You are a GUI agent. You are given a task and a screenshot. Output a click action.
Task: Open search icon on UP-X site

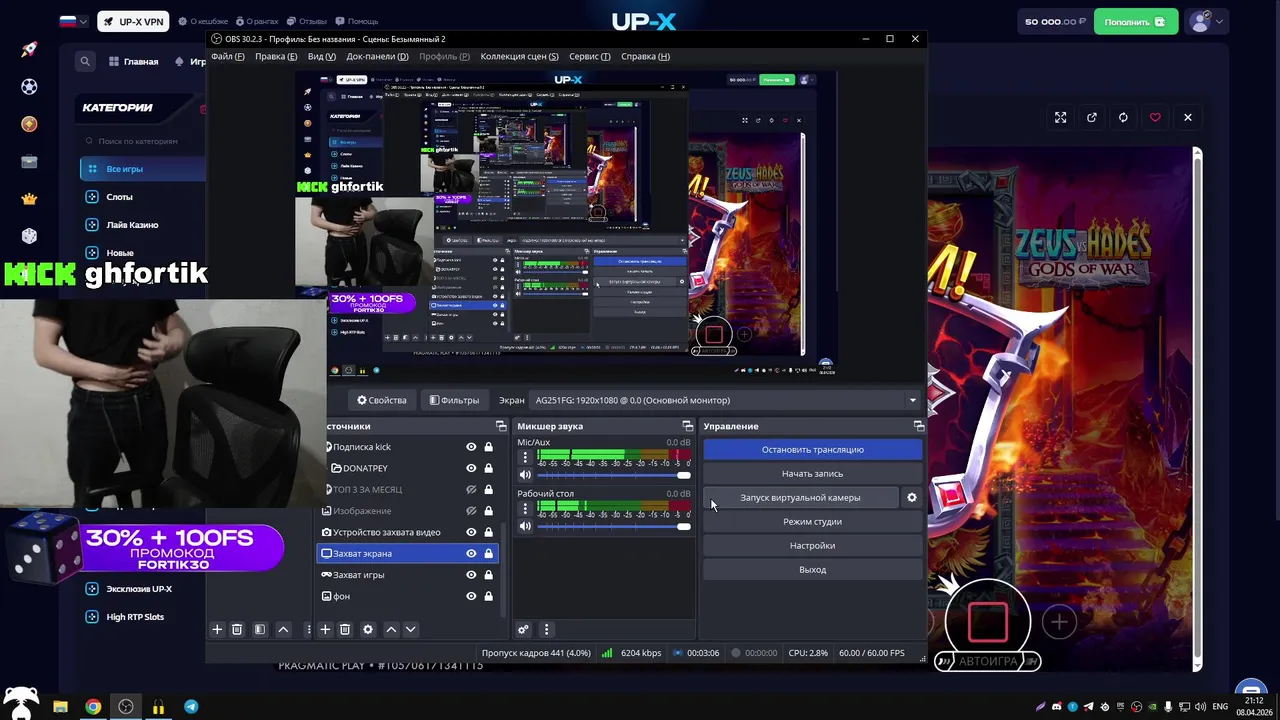point(85,61)
